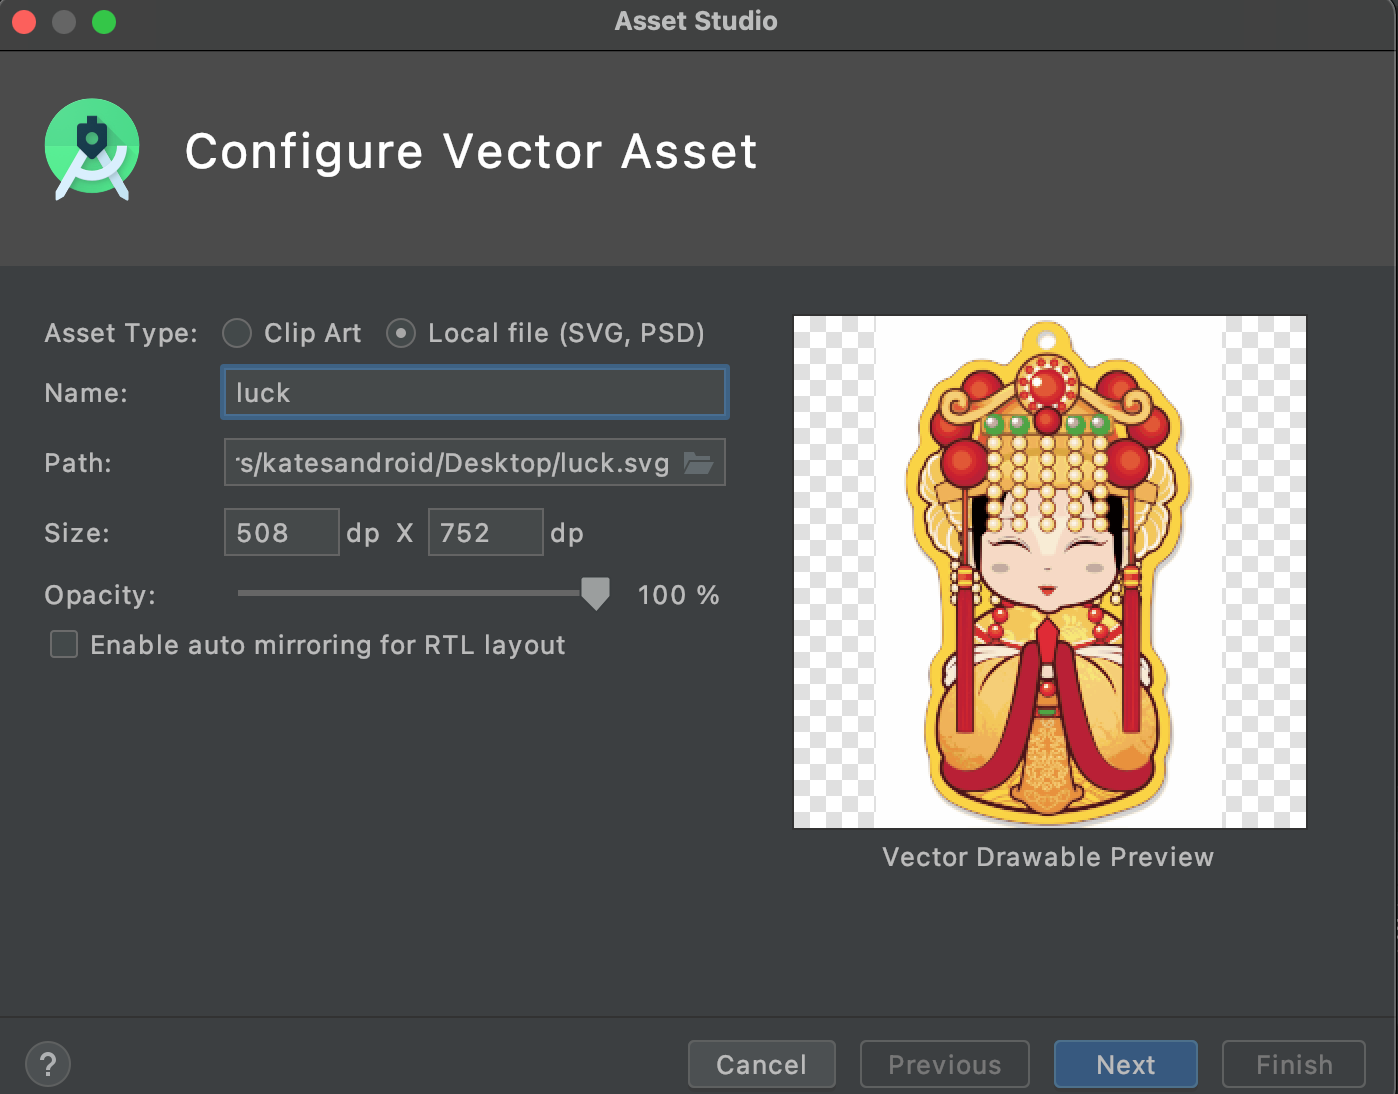Click the Opacity slider handle

coord(595,593)
